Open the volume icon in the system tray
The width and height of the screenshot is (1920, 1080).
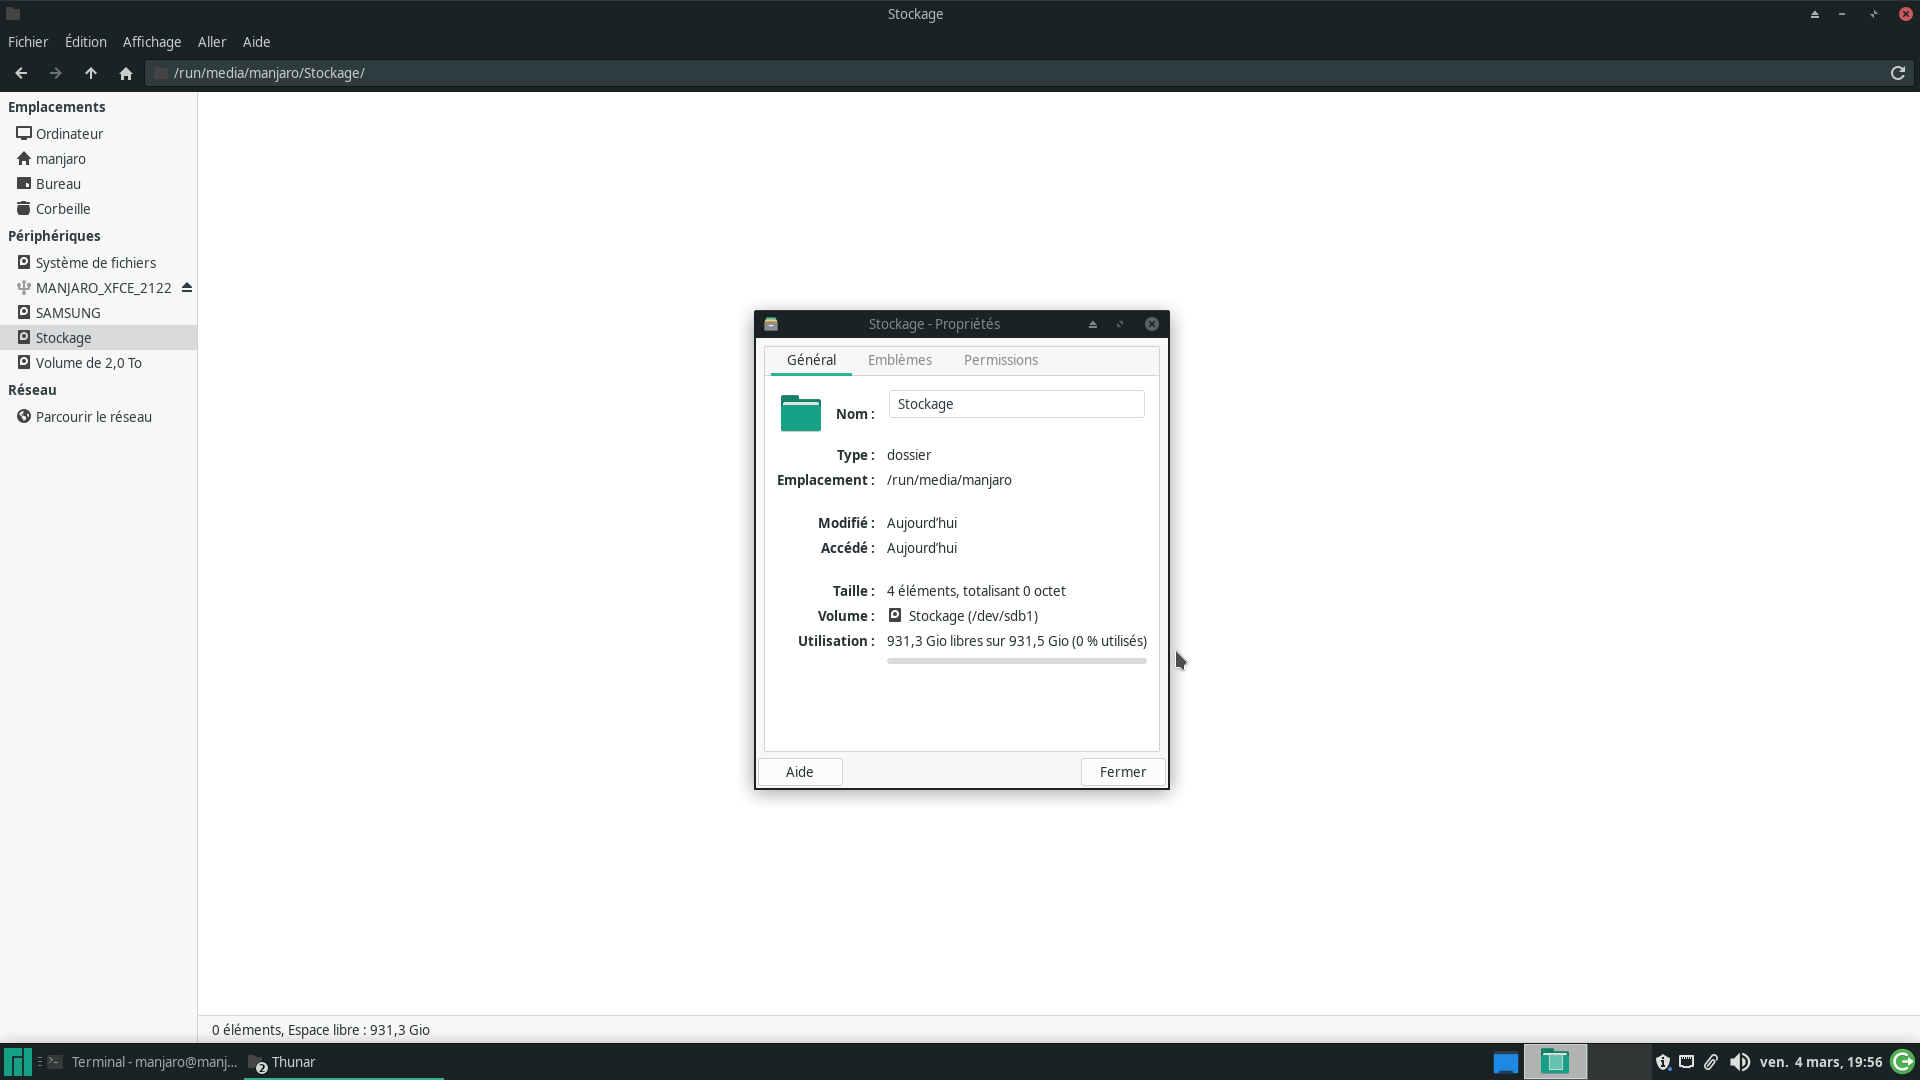point(1739,1062)
